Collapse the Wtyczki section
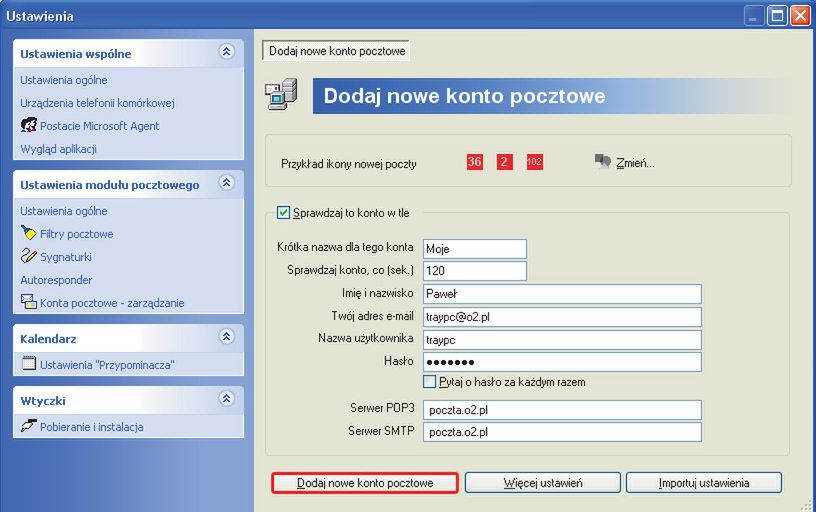 (226, 399)
